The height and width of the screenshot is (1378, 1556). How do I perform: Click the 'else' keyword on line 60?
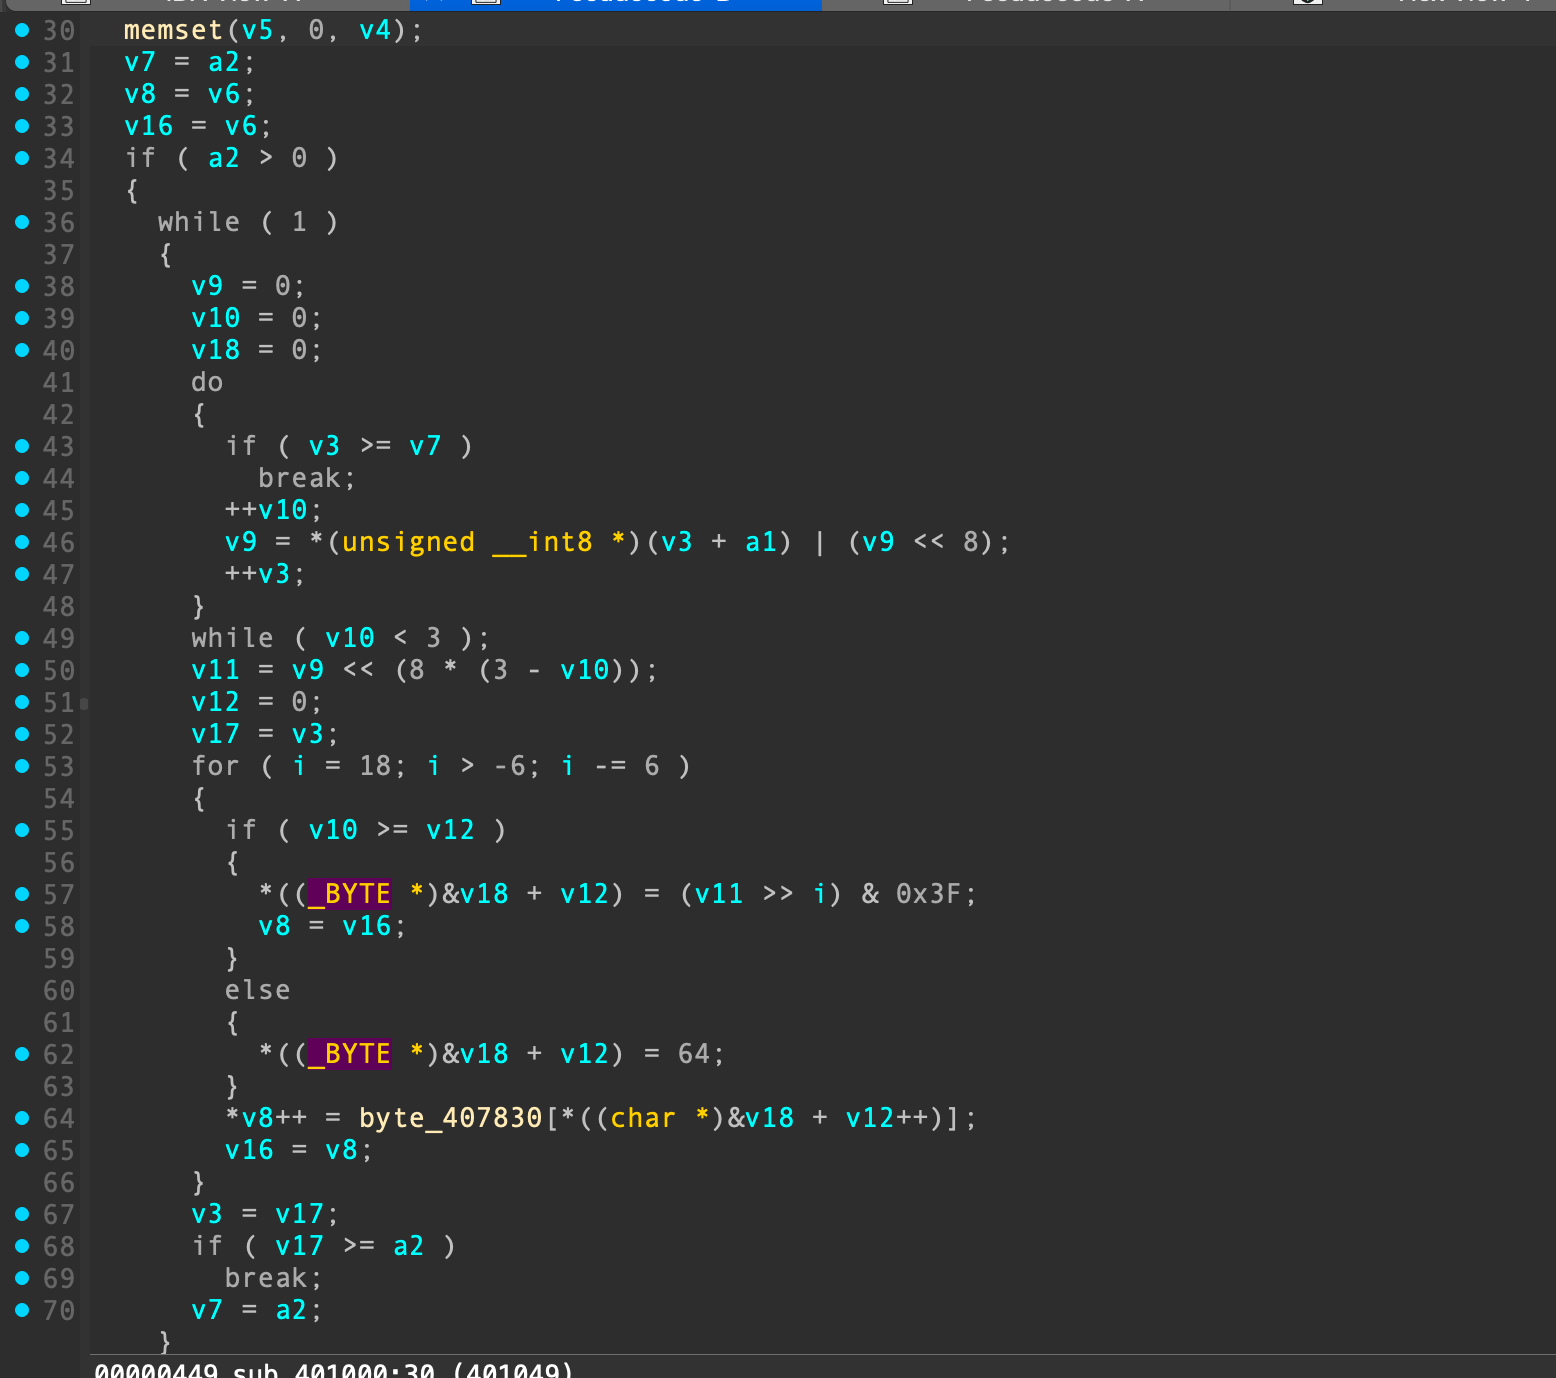point(257,990)
